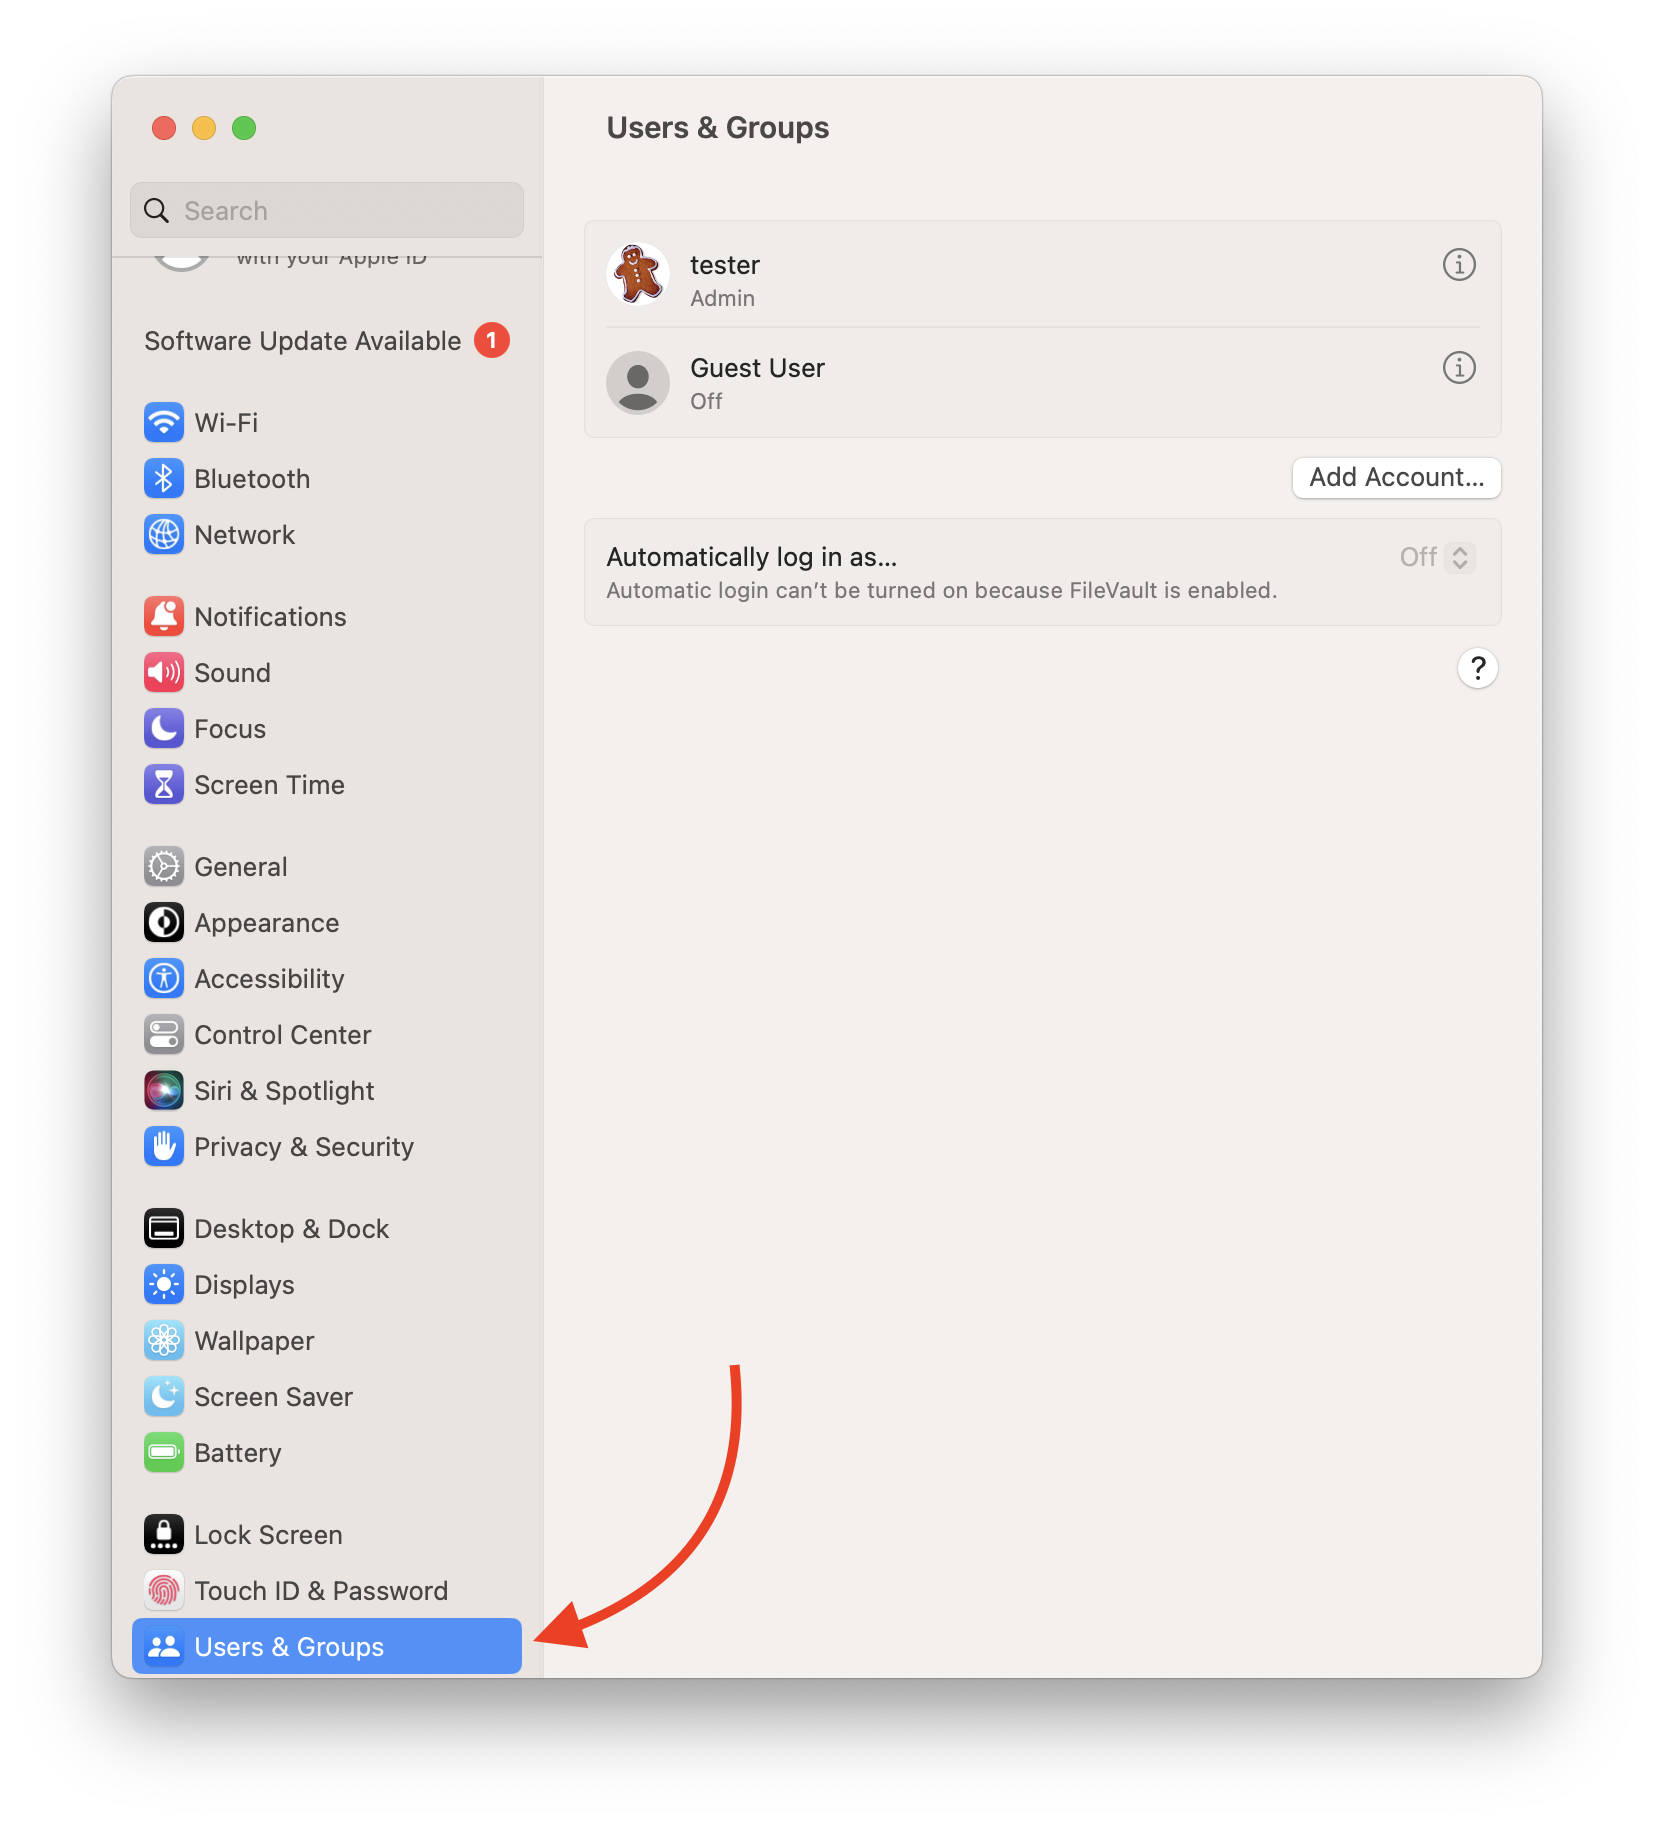Click the Screen Time label
1654x1826 pixels.
[269, 785]
